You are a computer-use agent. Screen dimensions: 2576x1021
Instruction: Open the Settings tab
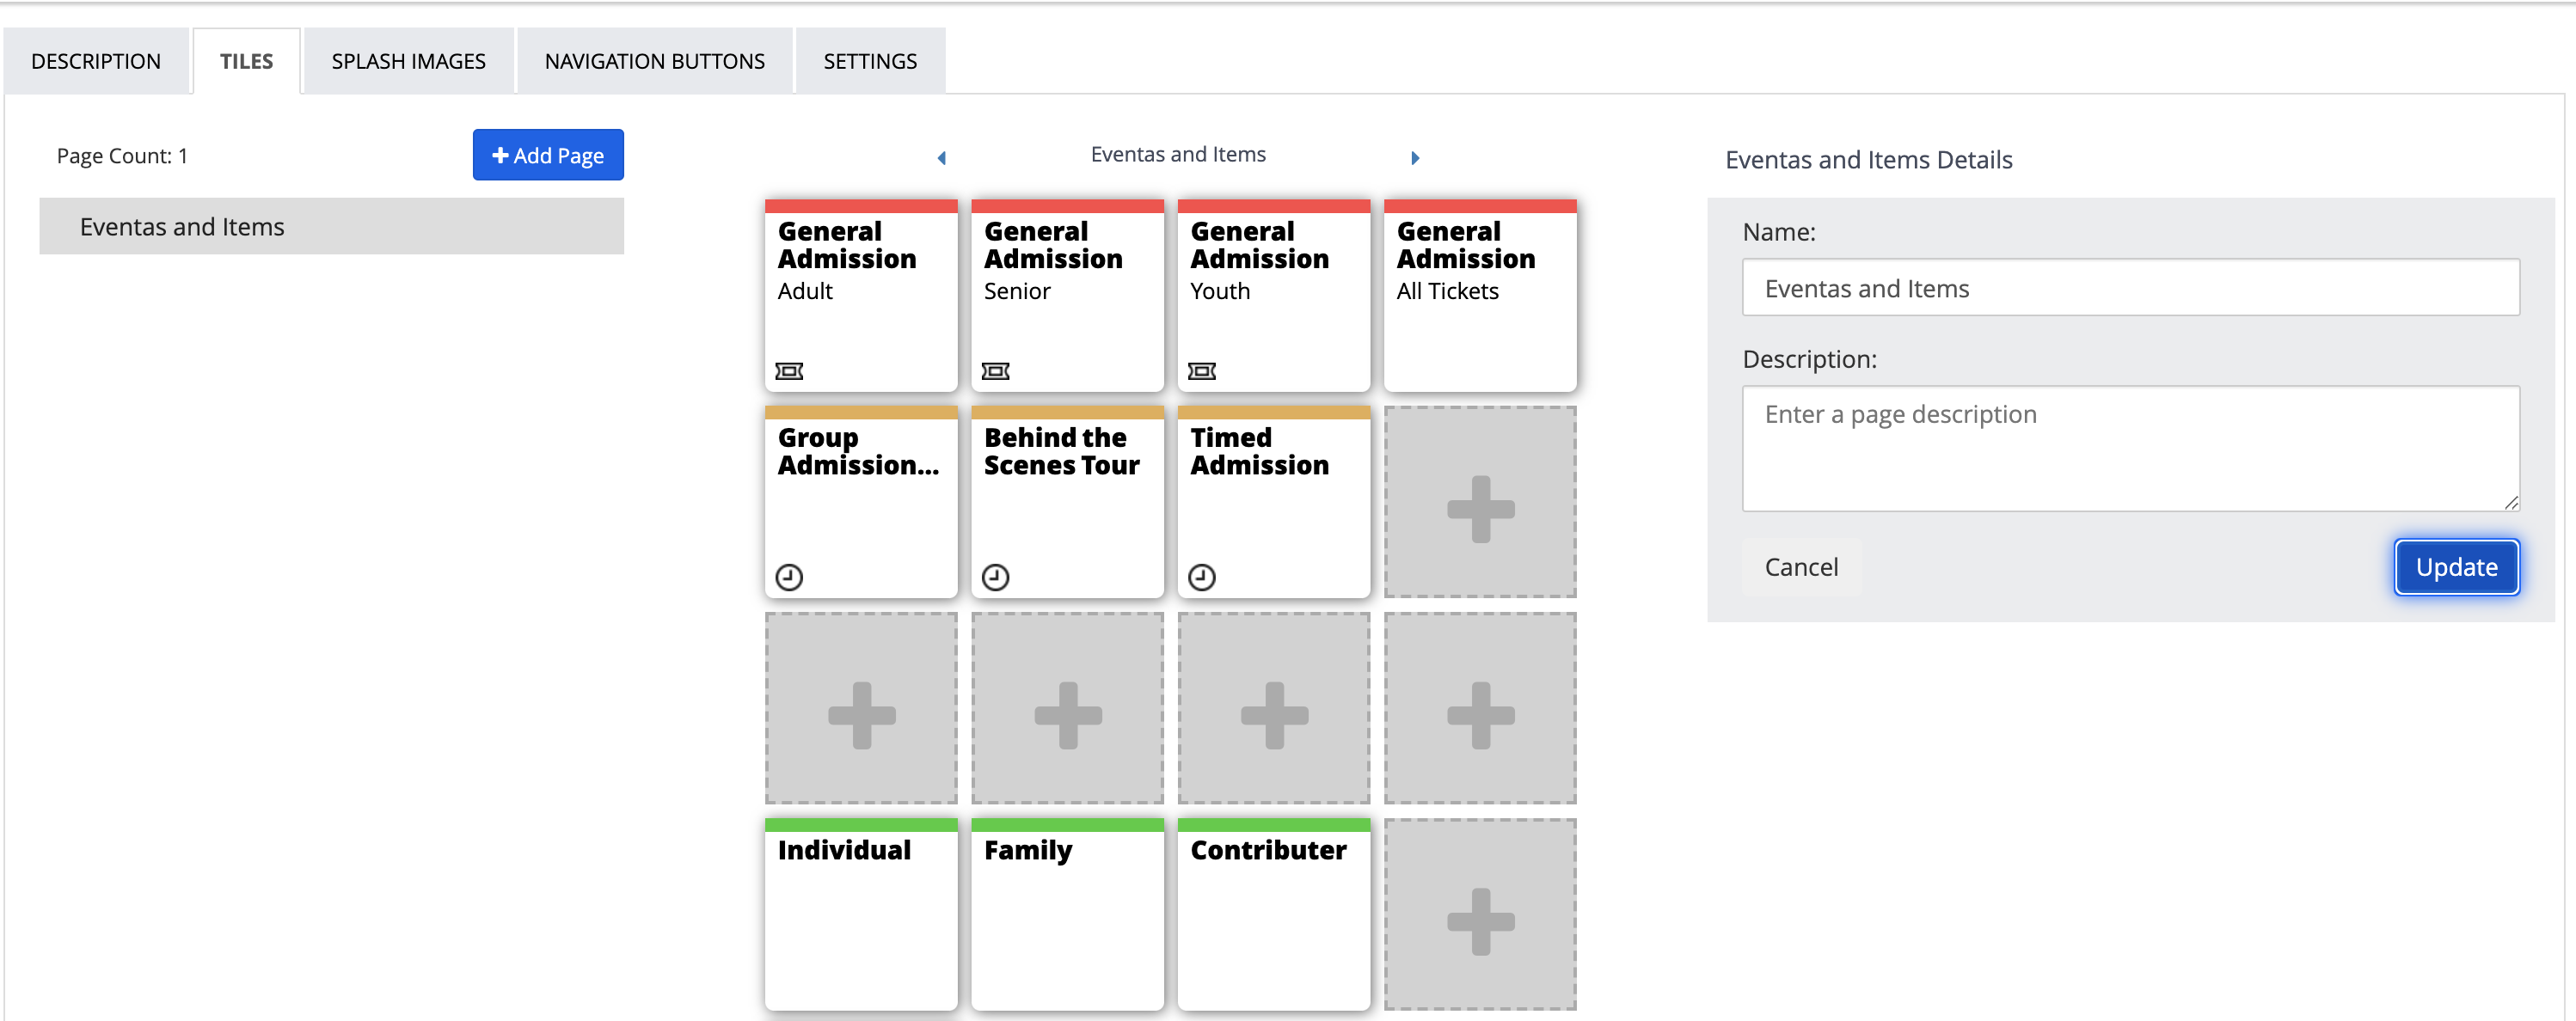click(869, 62)
